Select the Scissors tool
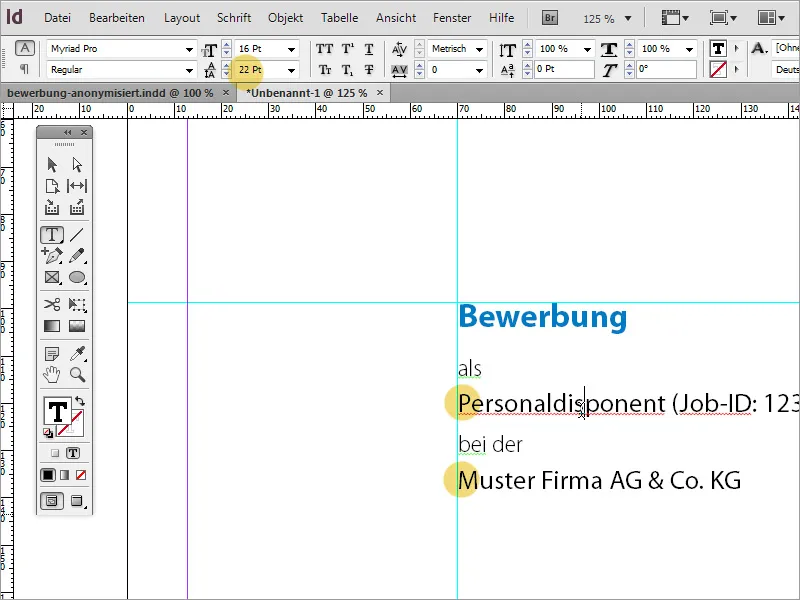Screen dimensions: 800x600 click(x=52, y=305)
